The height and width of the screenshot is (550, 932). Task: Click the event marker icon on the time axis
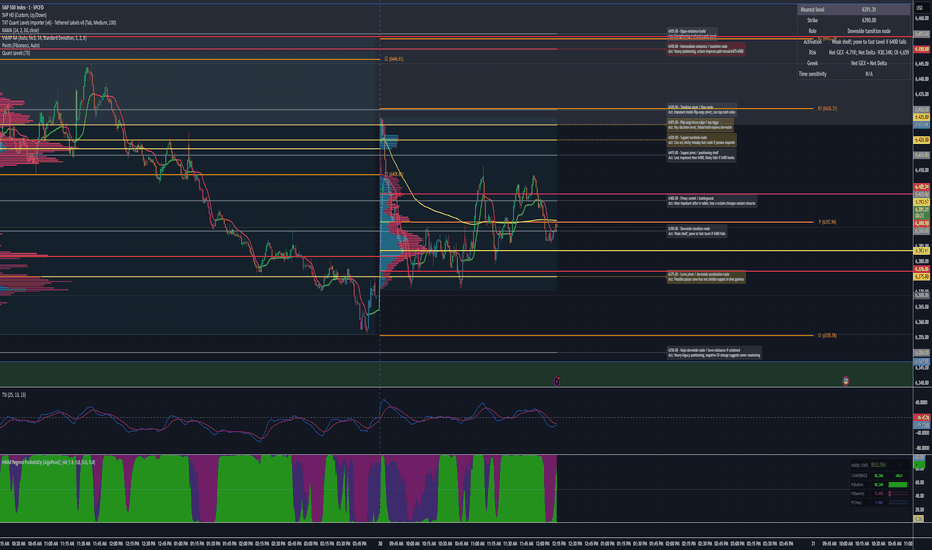557,381
